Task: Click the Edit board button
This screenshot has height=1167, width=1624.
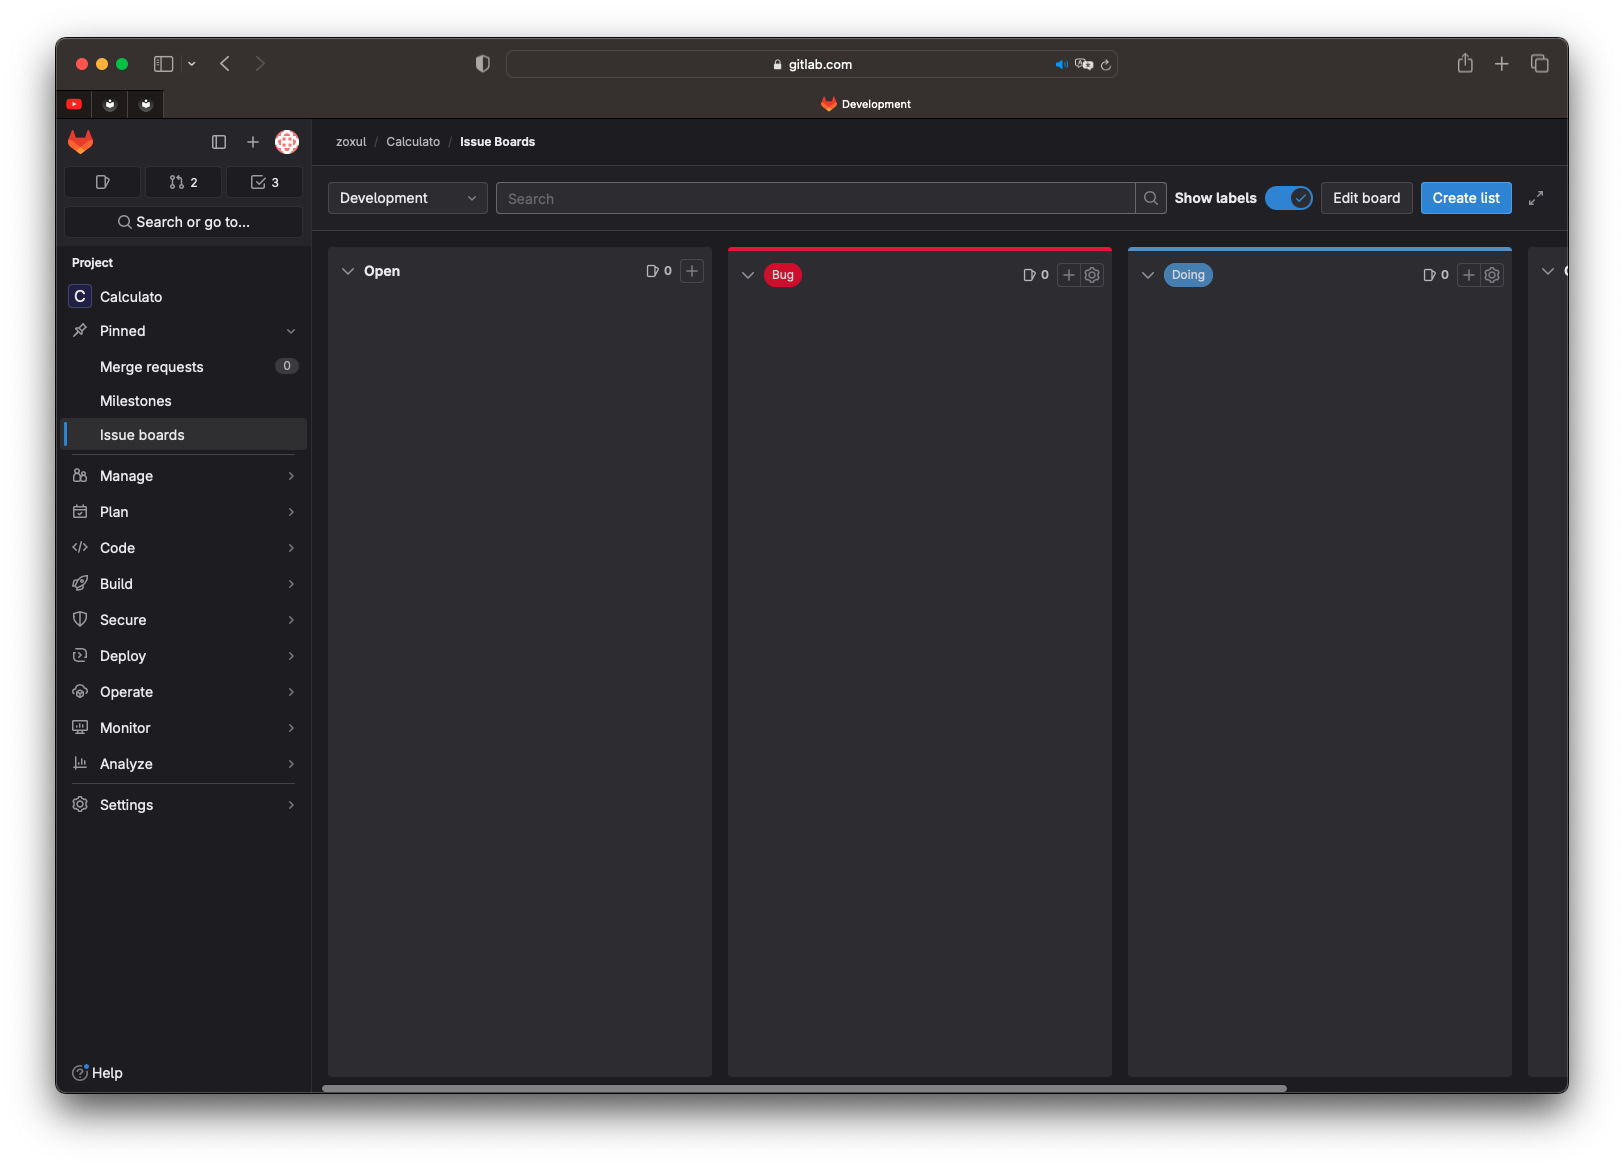Action: 1366,198
